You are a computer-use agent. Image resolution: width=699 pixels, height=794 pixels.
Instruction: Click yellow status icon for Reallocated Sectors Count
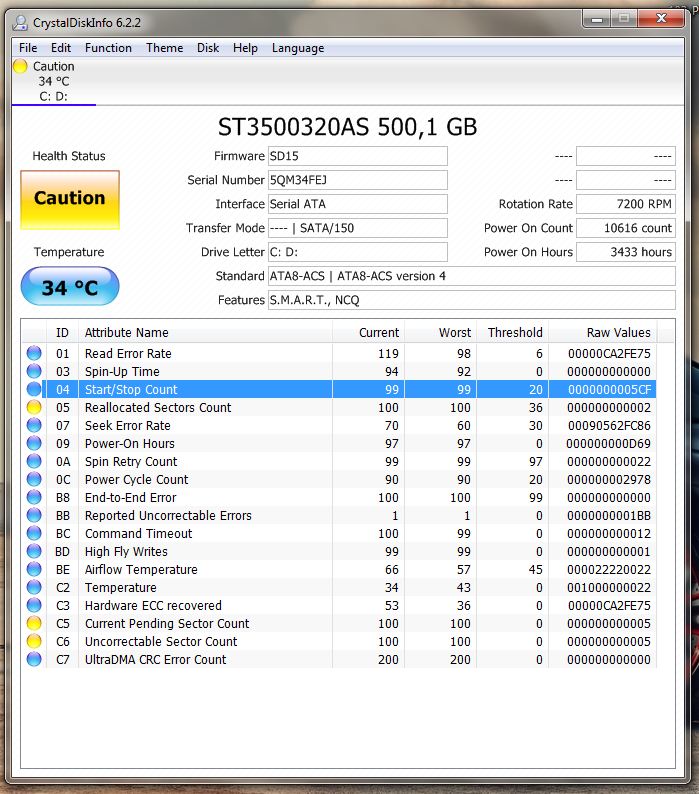(34, 407)
